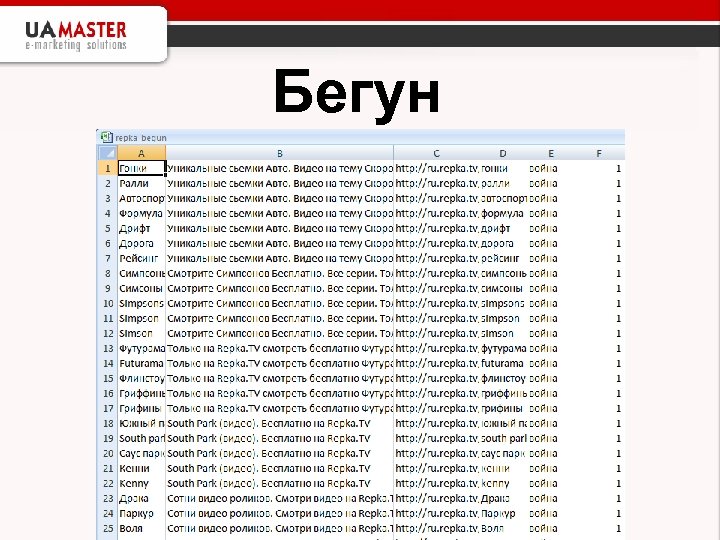This screenshot has height=540, width=720.
Task: Click cell A4 containing Формула
Action: point(141,214)
